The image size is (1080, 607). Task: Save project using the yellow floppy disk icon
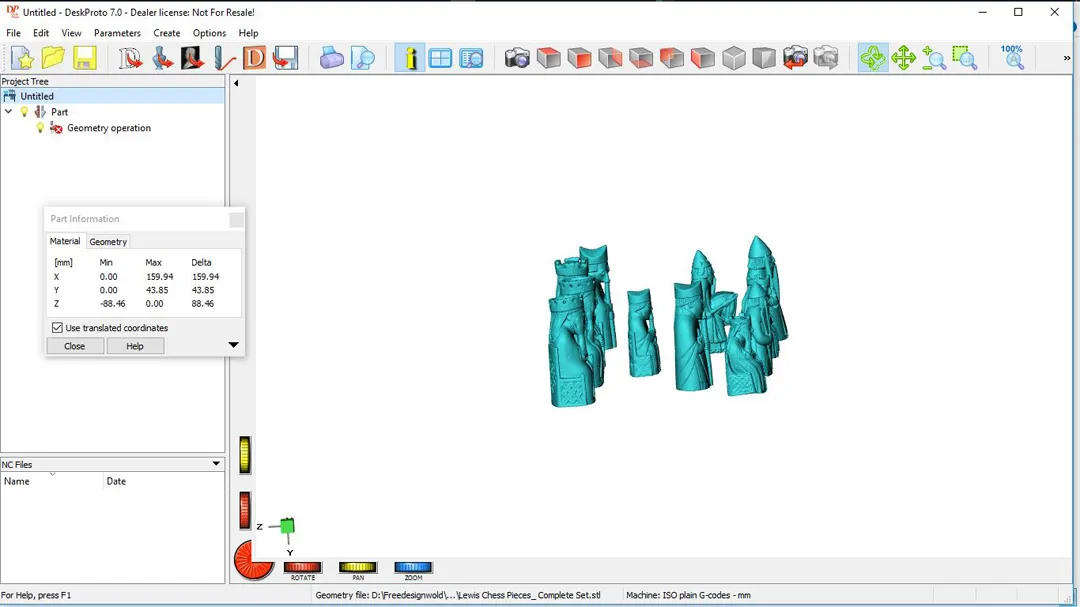pos(84,58)
